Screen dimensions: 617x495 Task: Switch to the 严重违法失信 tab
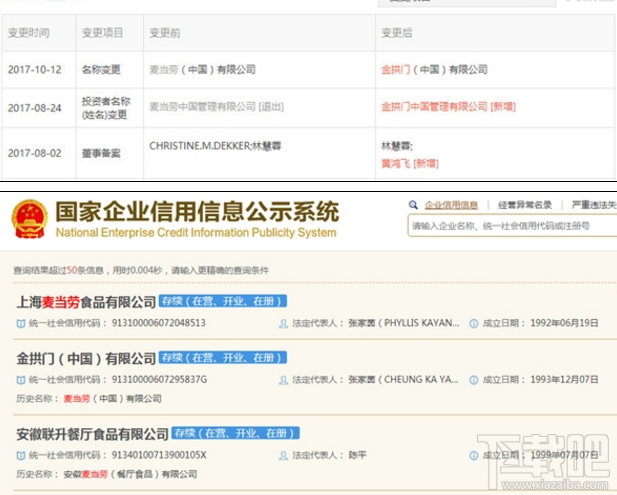coord(594,205)
